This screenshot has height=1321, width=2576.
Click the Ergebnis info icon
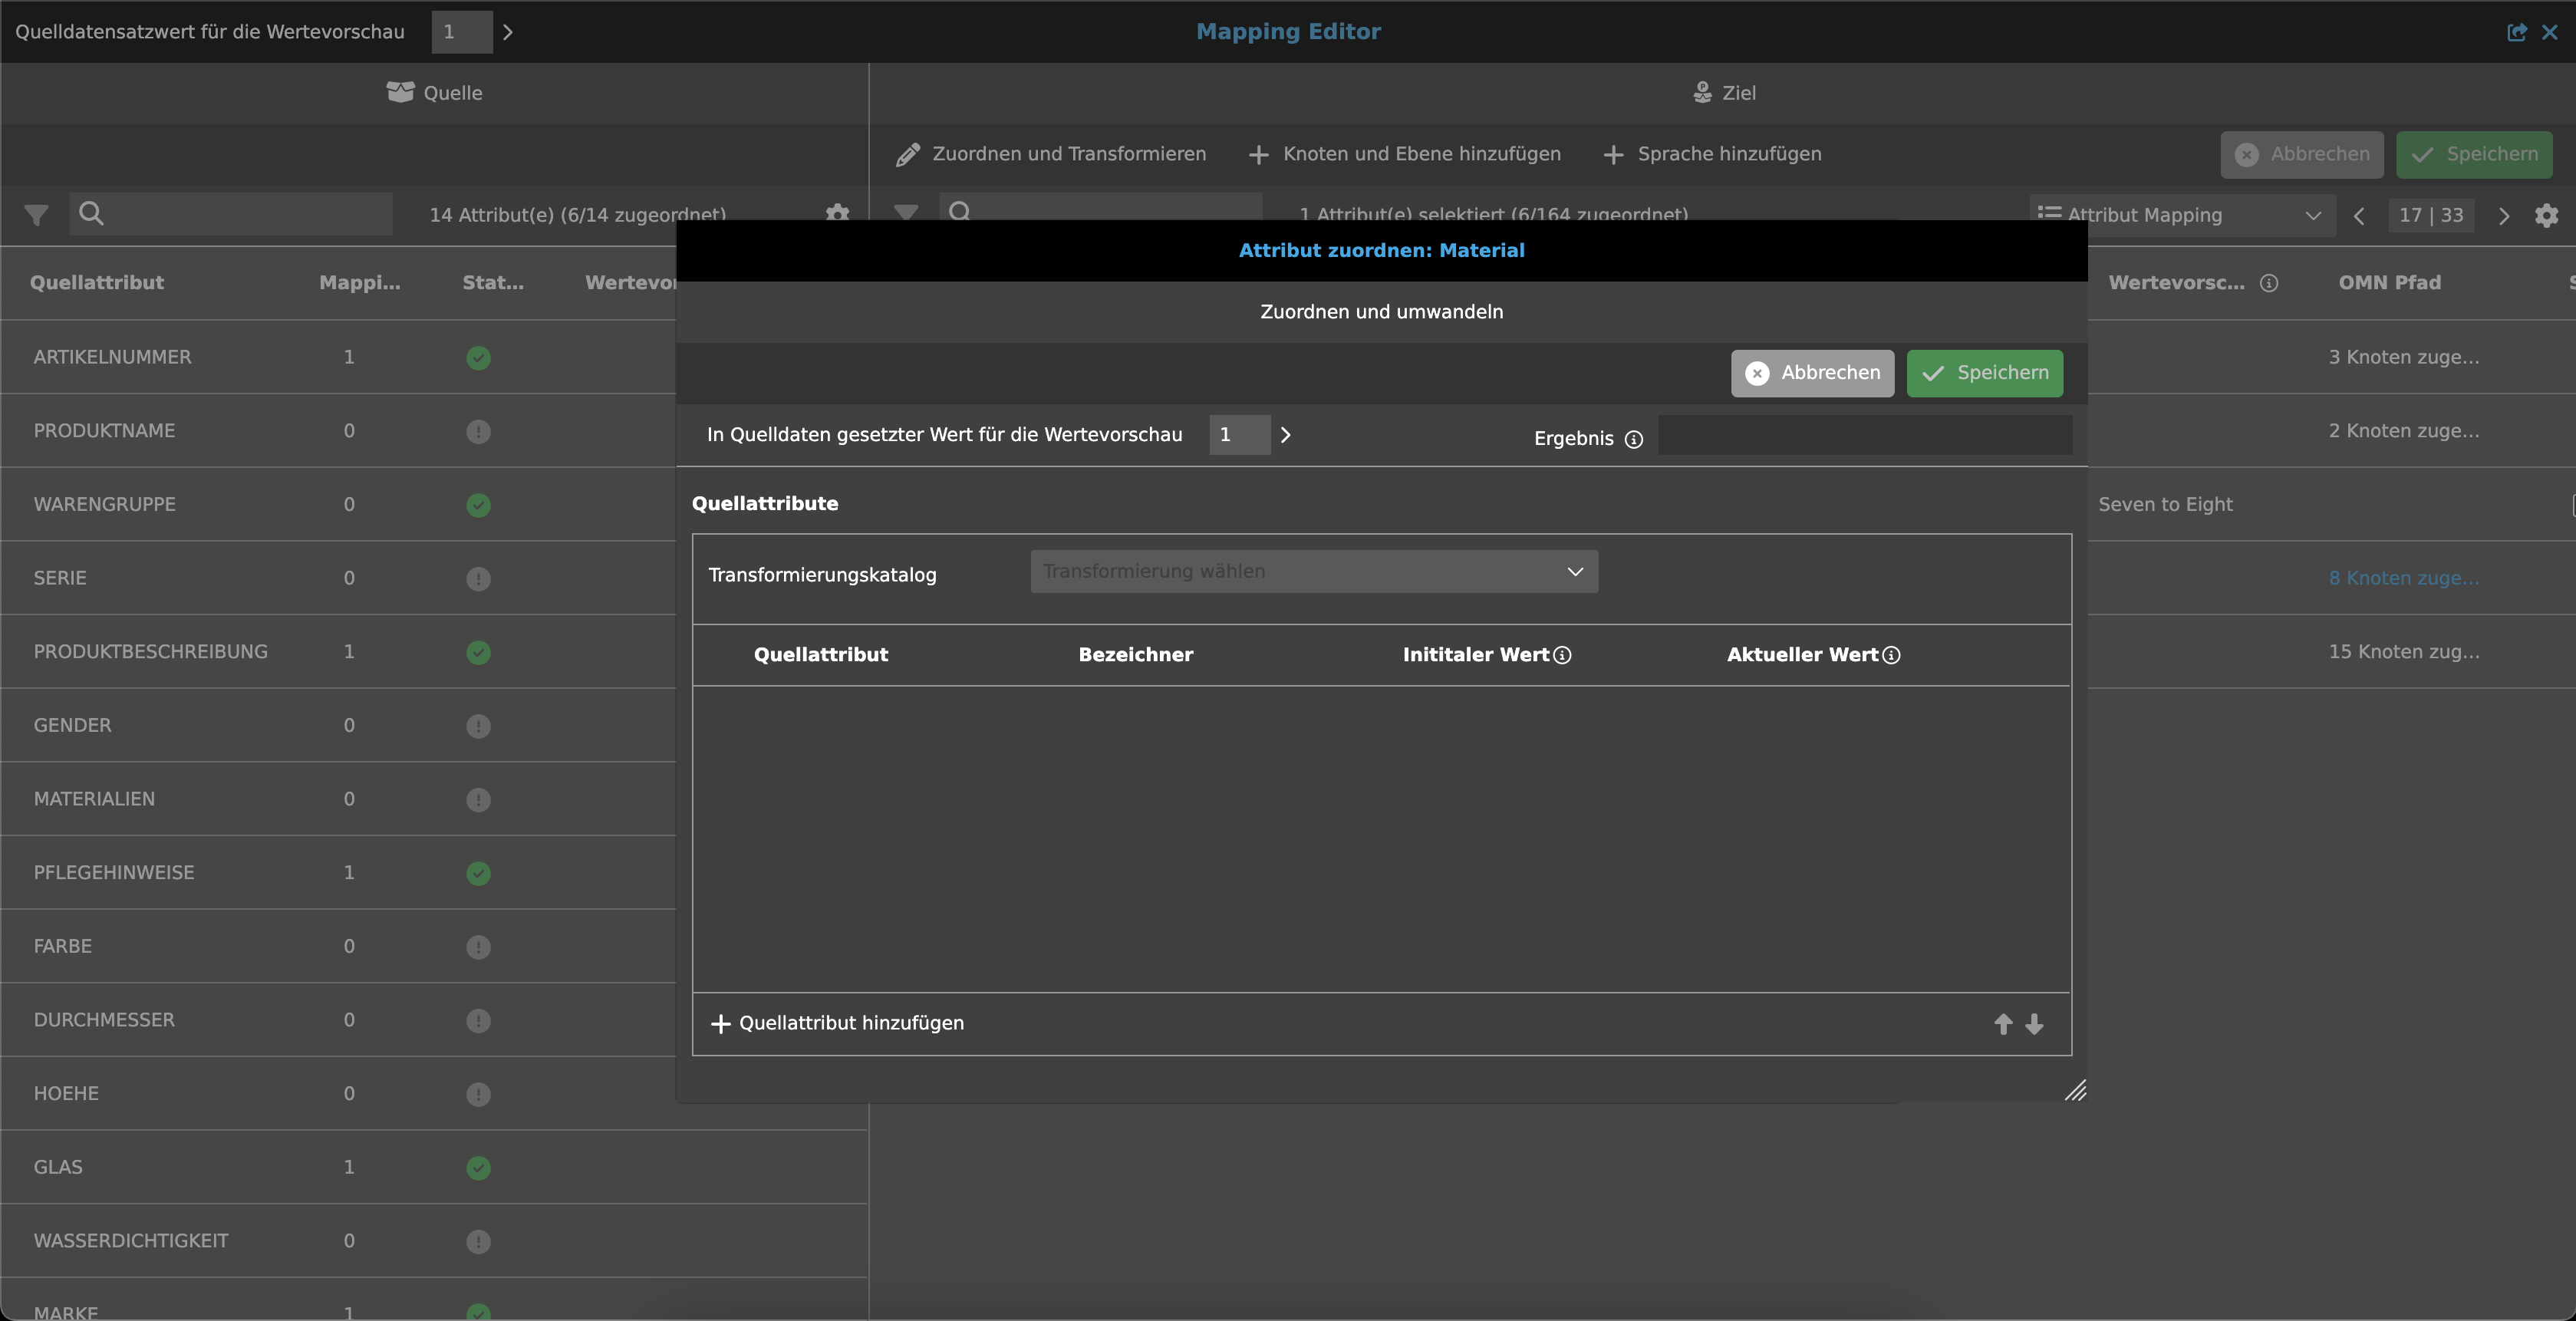1634,439
